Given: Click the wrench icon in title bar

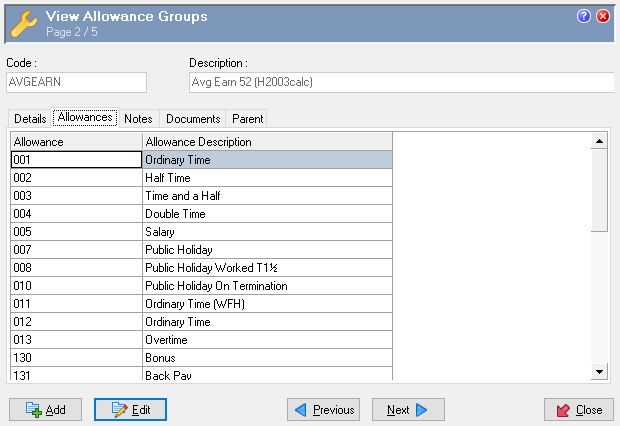Looking at the screenshot, I should [24, 22].
